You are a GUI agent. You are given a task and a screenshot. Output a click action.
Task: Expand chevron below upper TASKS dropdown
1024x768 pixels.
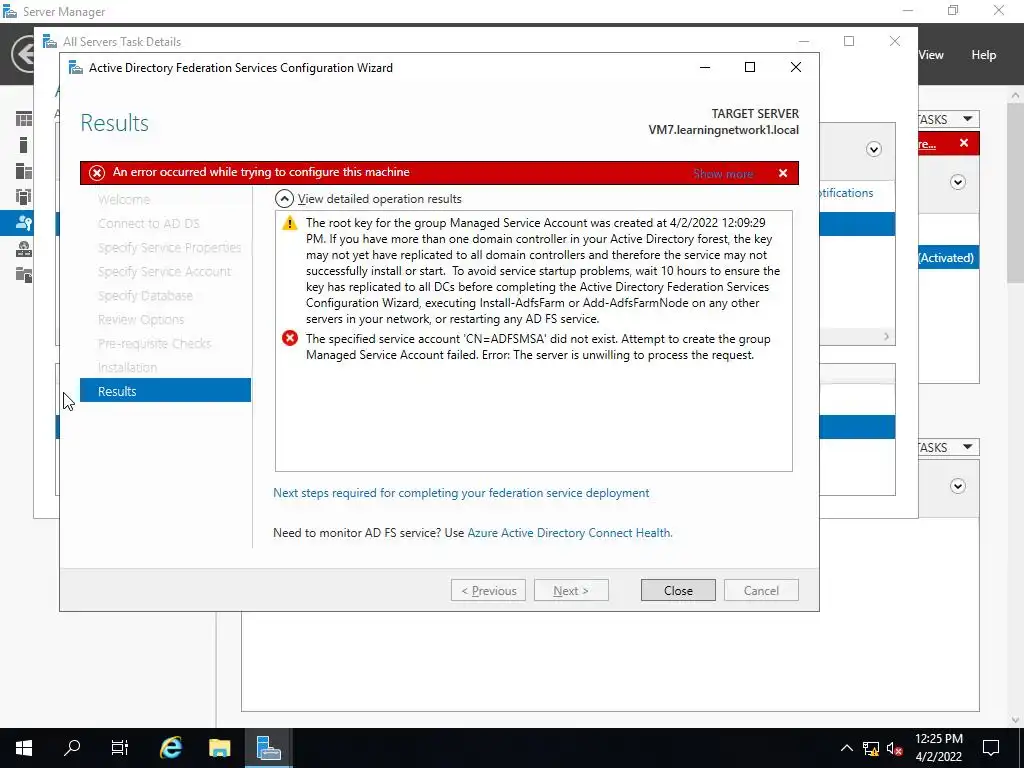pyautogui.click(x=958, y=182)
